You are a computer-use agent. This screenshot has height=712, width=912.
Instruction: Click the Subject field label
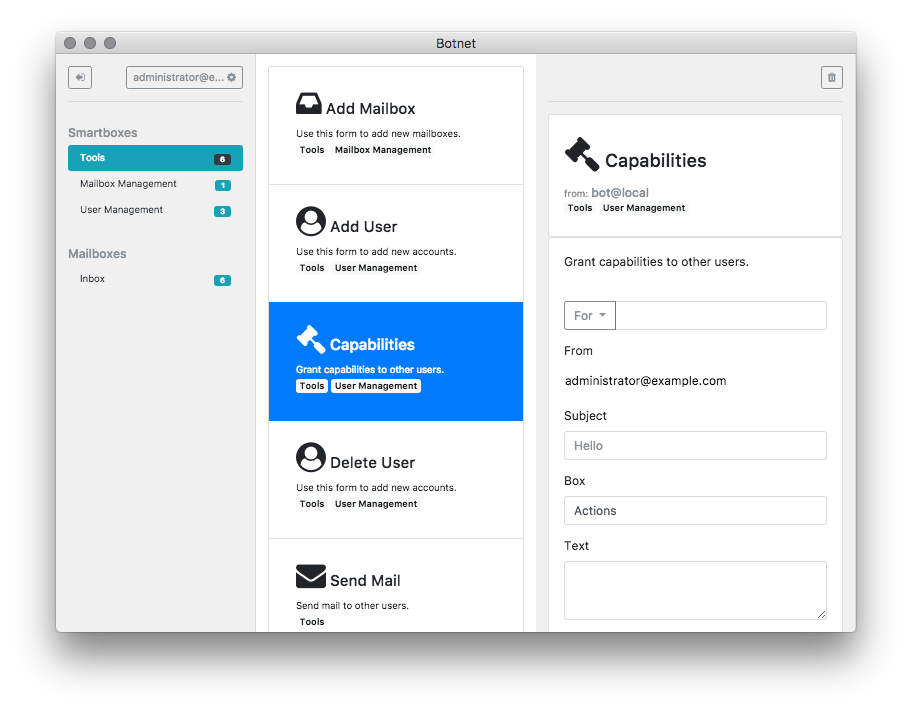pos(585,416)
